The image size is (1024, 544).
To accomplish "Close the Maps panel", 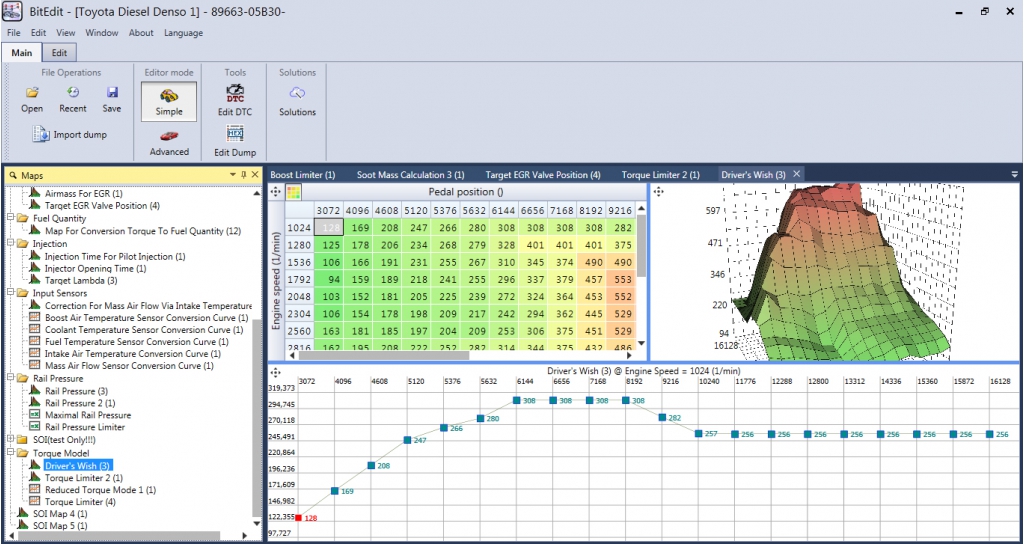I will 255,175.
